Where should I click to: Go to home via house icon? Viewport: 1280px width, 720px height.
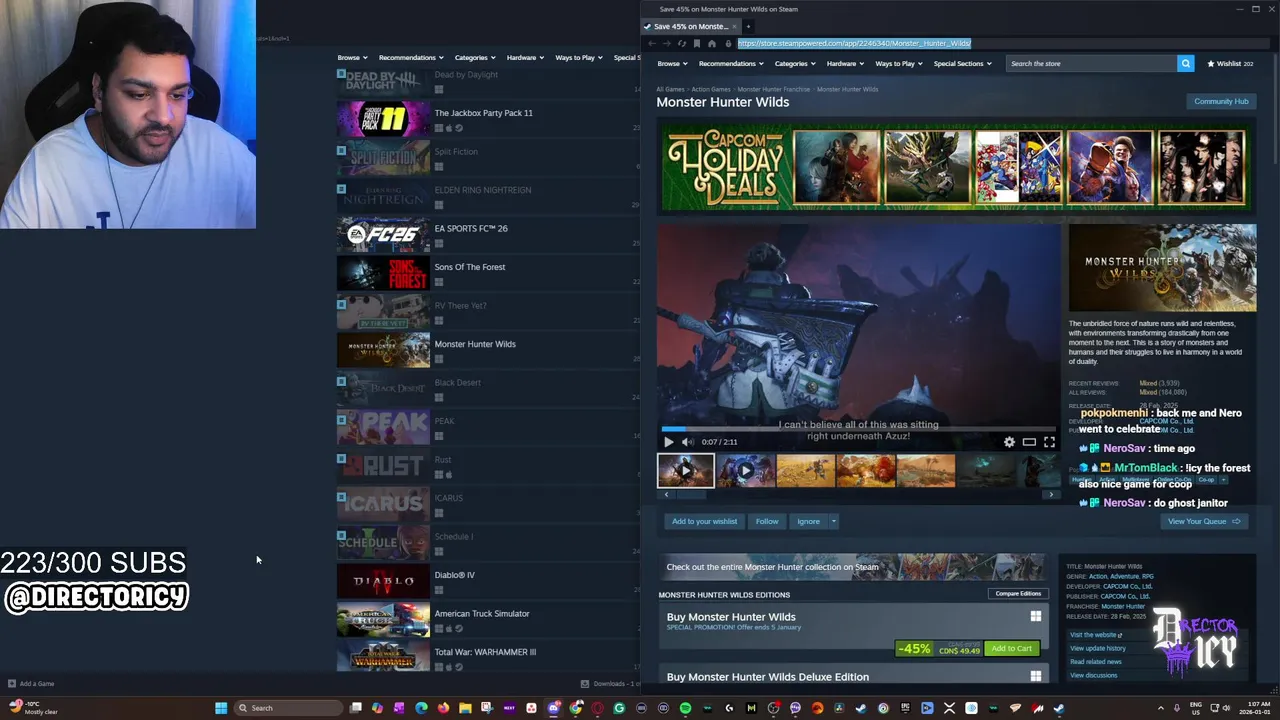click(x=712, y=43)
